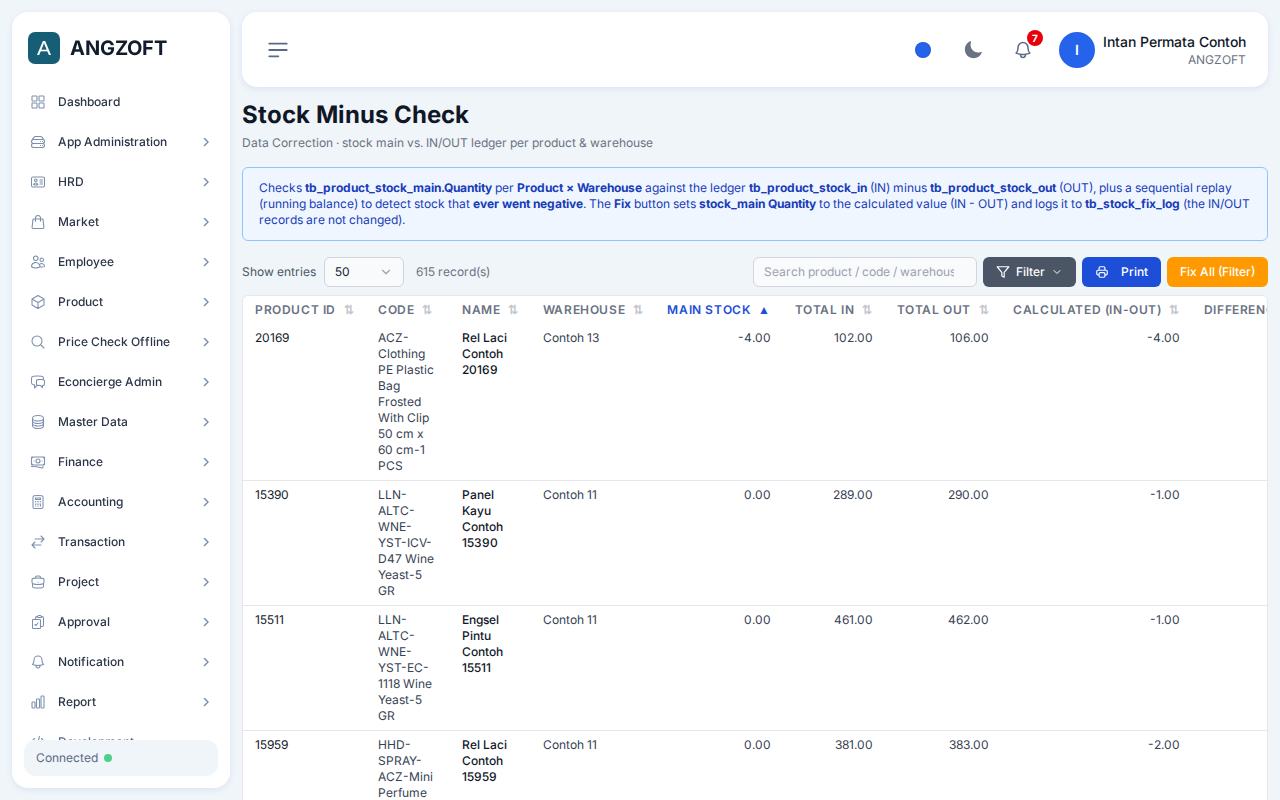Click 'Engsel Pintu Contoh 15511' name
Image resolution: width=1280 pixels, height=800 pixels.
[x=483, y=644]
